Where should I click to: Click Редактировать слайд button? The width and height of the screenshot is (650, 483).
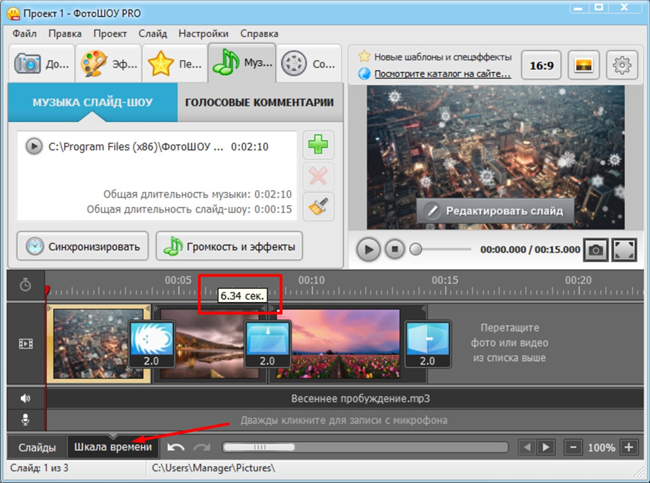coord(495,211)
